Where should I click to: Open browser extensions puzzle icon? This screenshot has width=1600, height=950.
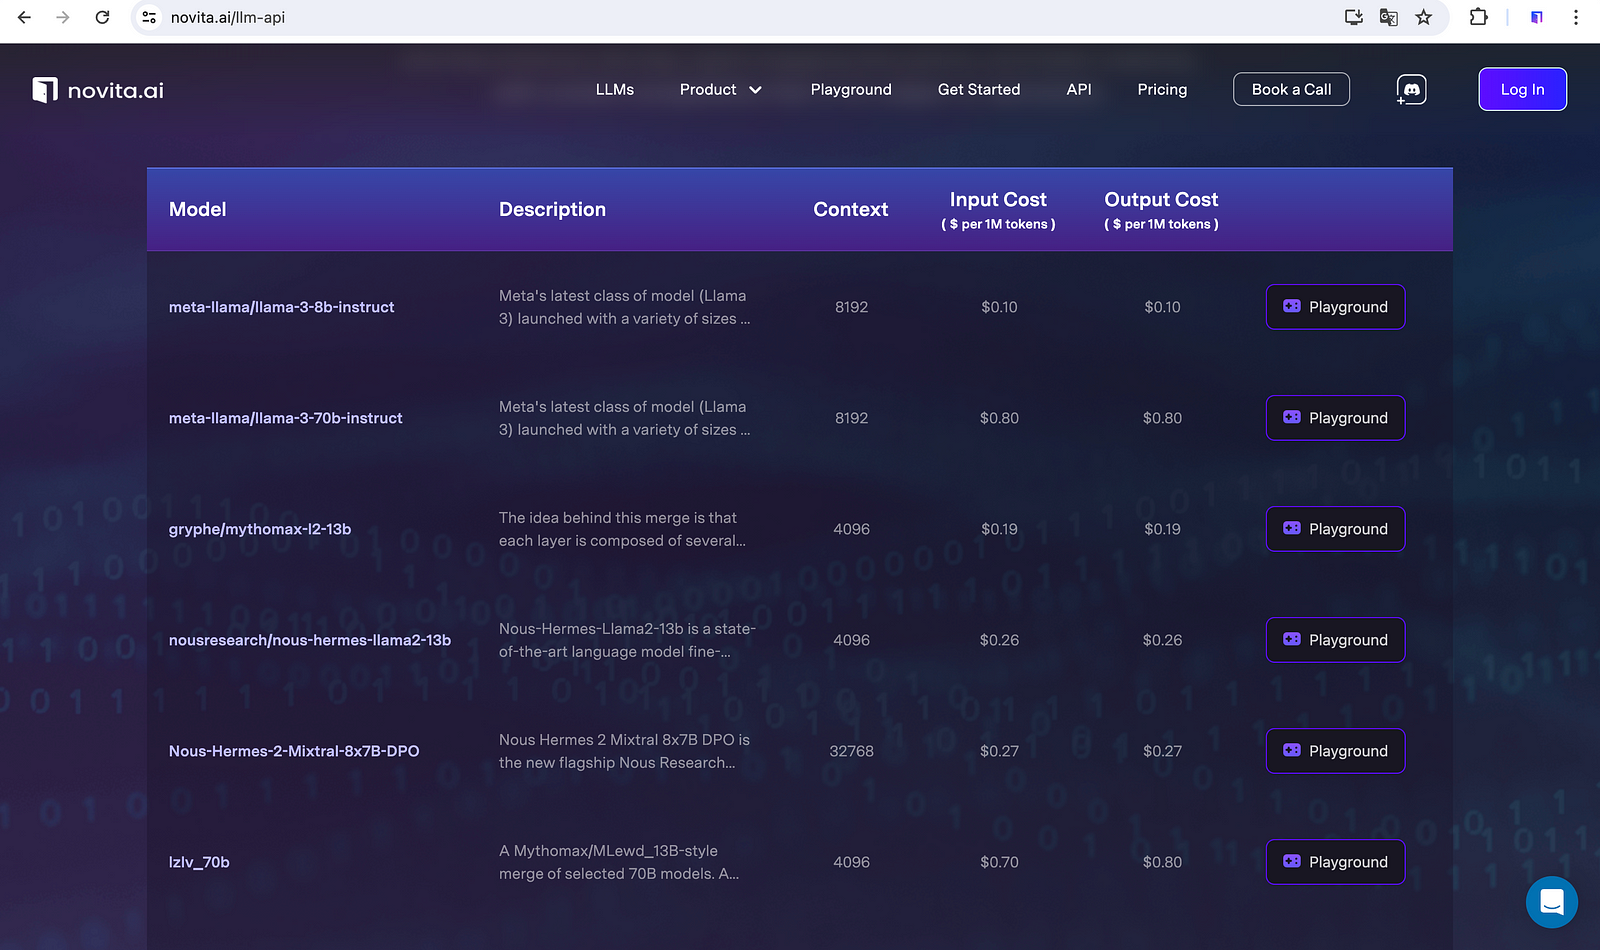click(1478, 17)
